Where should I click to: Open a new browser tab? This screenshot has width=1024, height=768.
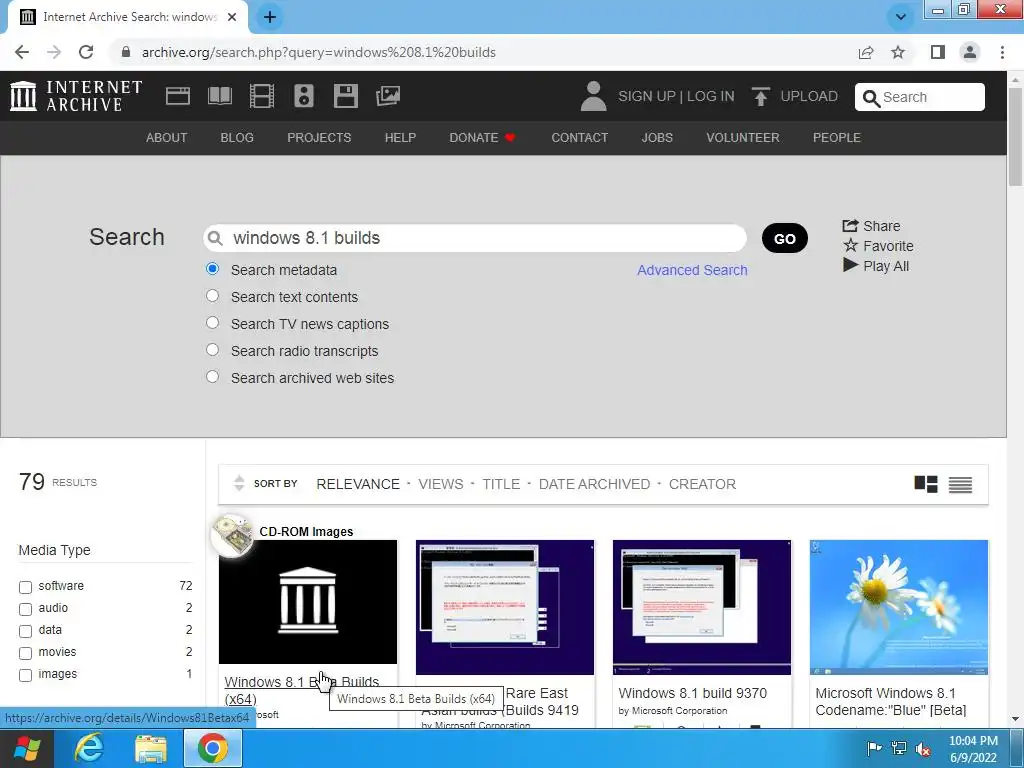tap(270, 17)
